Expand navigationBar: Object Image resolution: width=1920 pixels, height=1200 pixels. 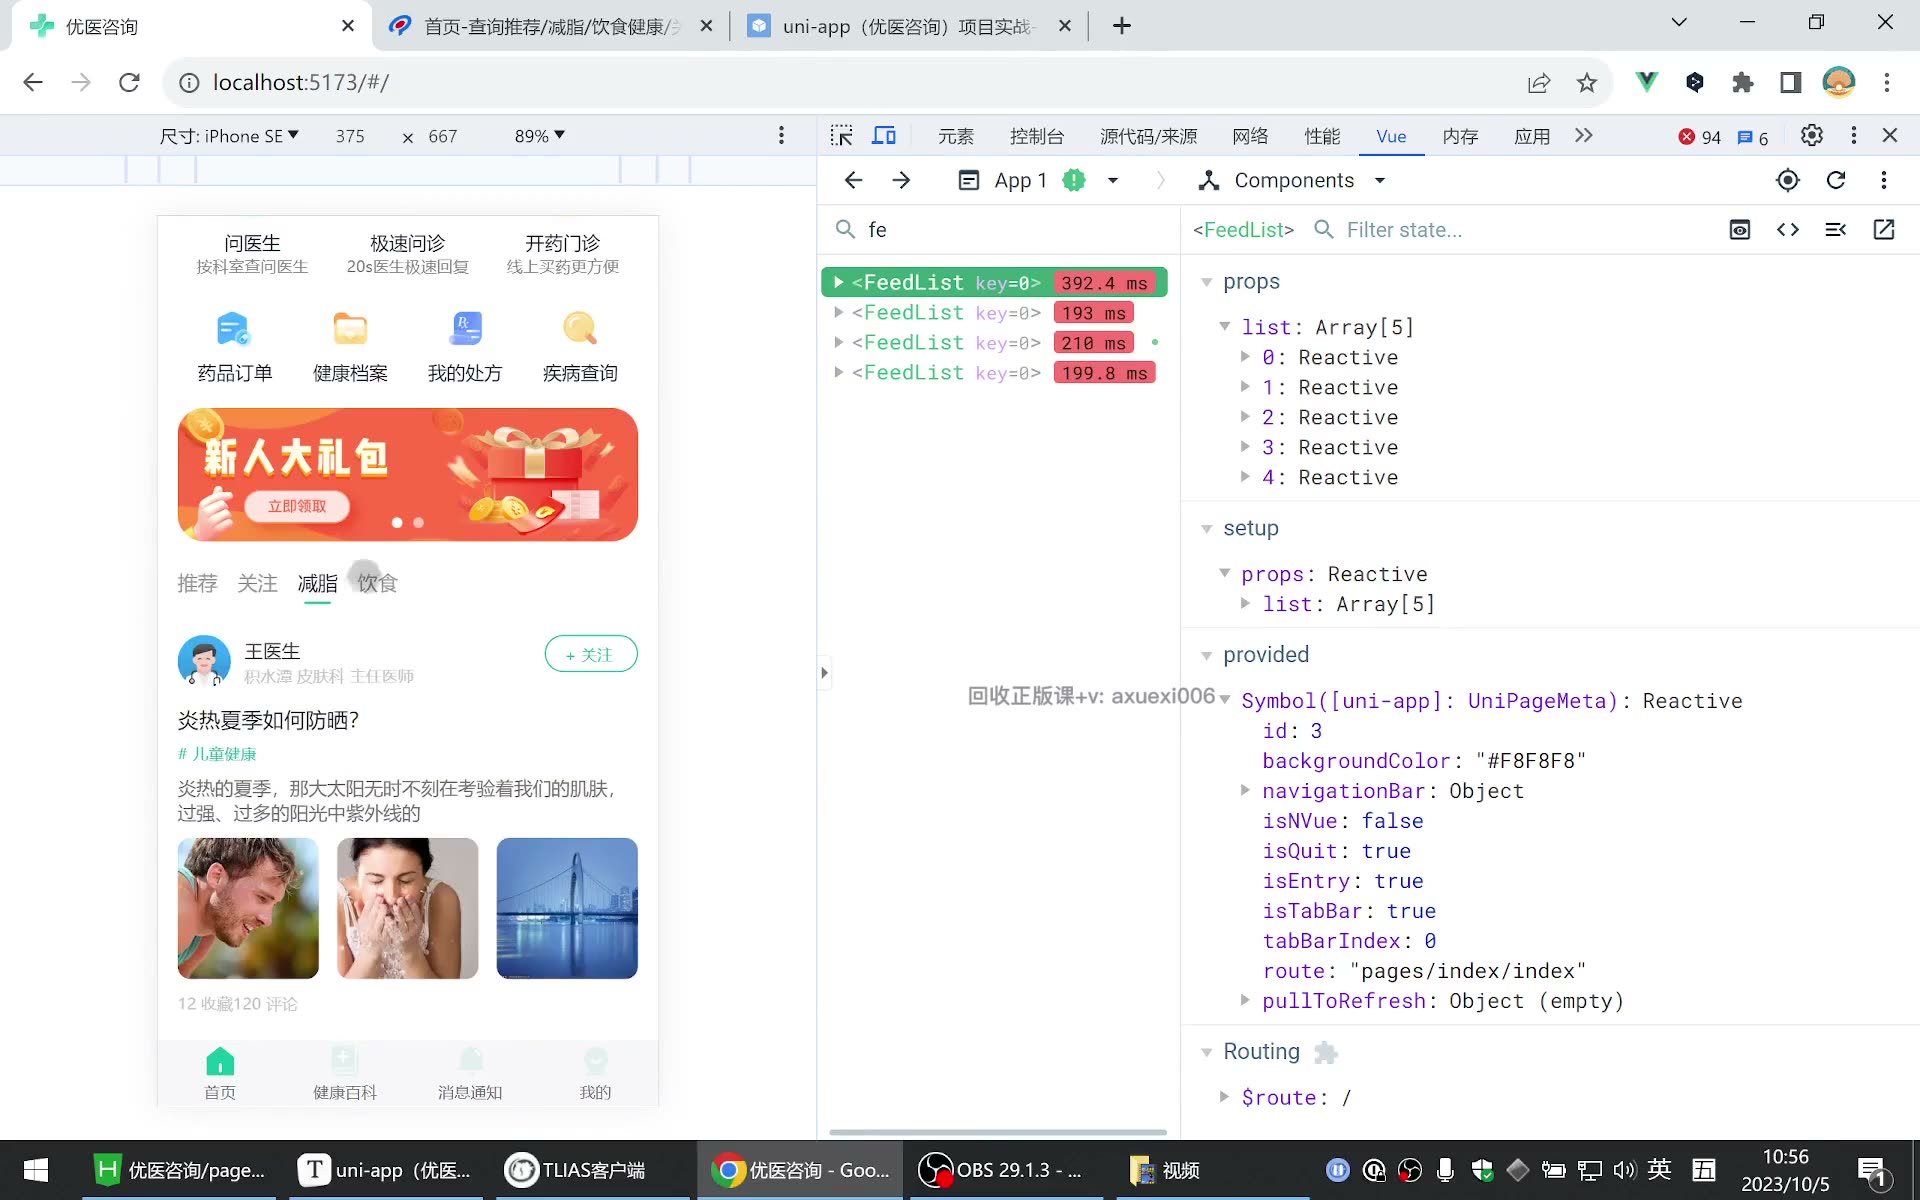1245,790
